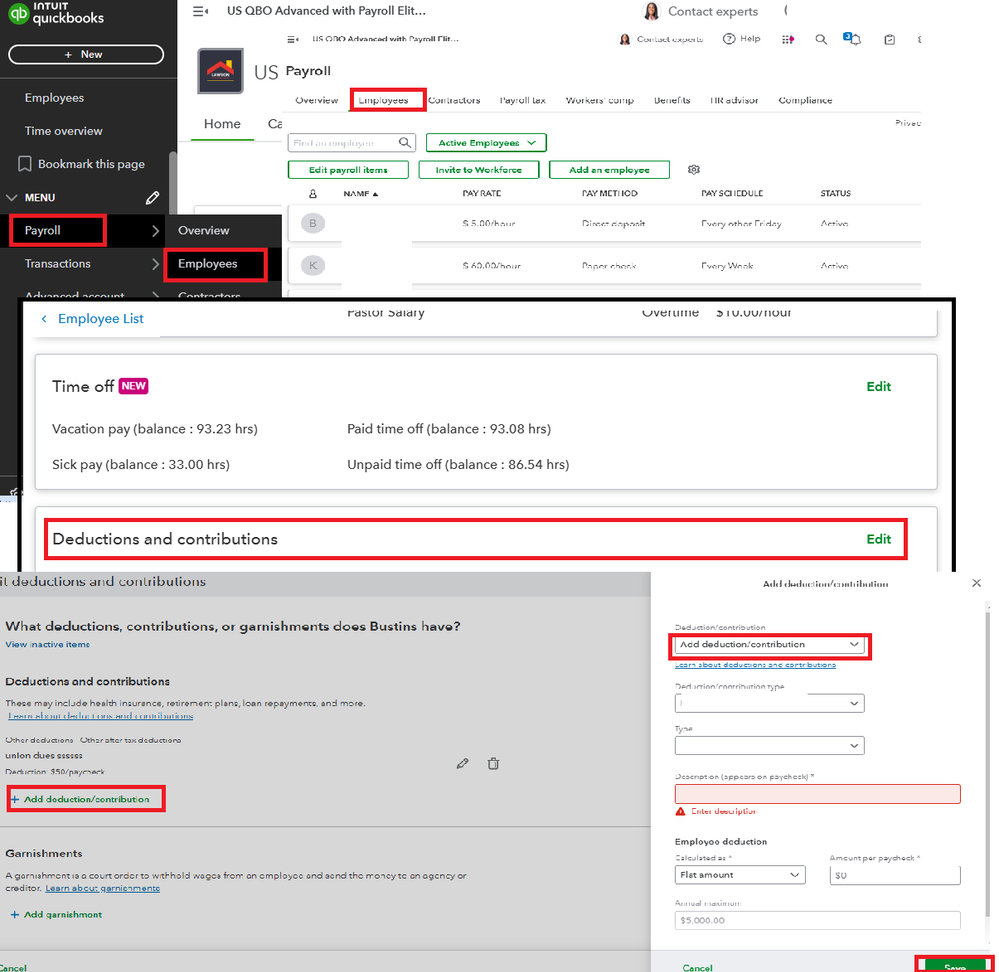Screen dimensions: 999x972
Task: Sort by the NAME column header
Action: pos(361,194)
